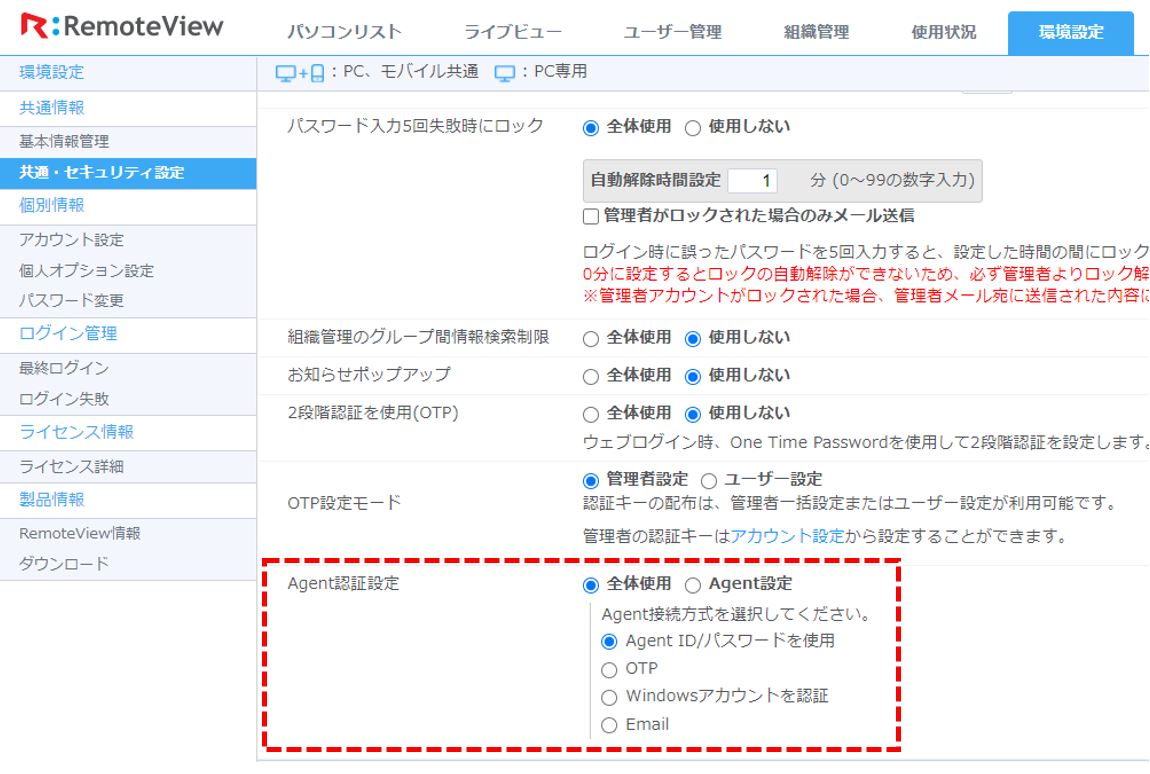Select 全体使用 for Agent認証設定
Viewport: 1150px width, 774px height.
click(x=590, y=585)
